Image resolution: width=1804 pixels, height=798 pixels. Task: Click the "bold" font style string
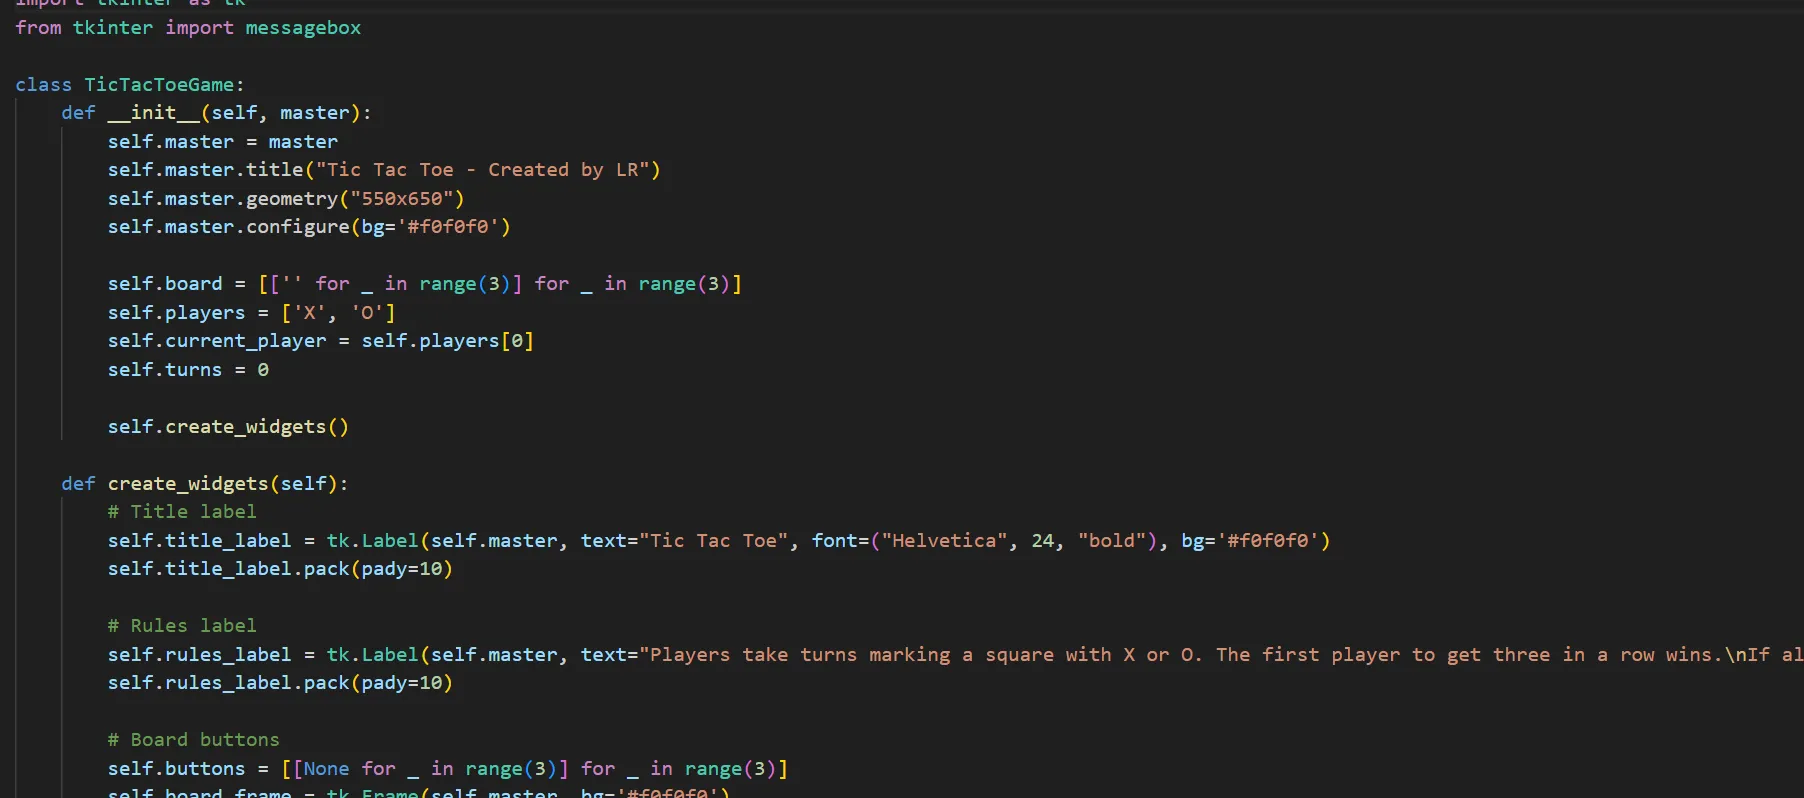1112,541
